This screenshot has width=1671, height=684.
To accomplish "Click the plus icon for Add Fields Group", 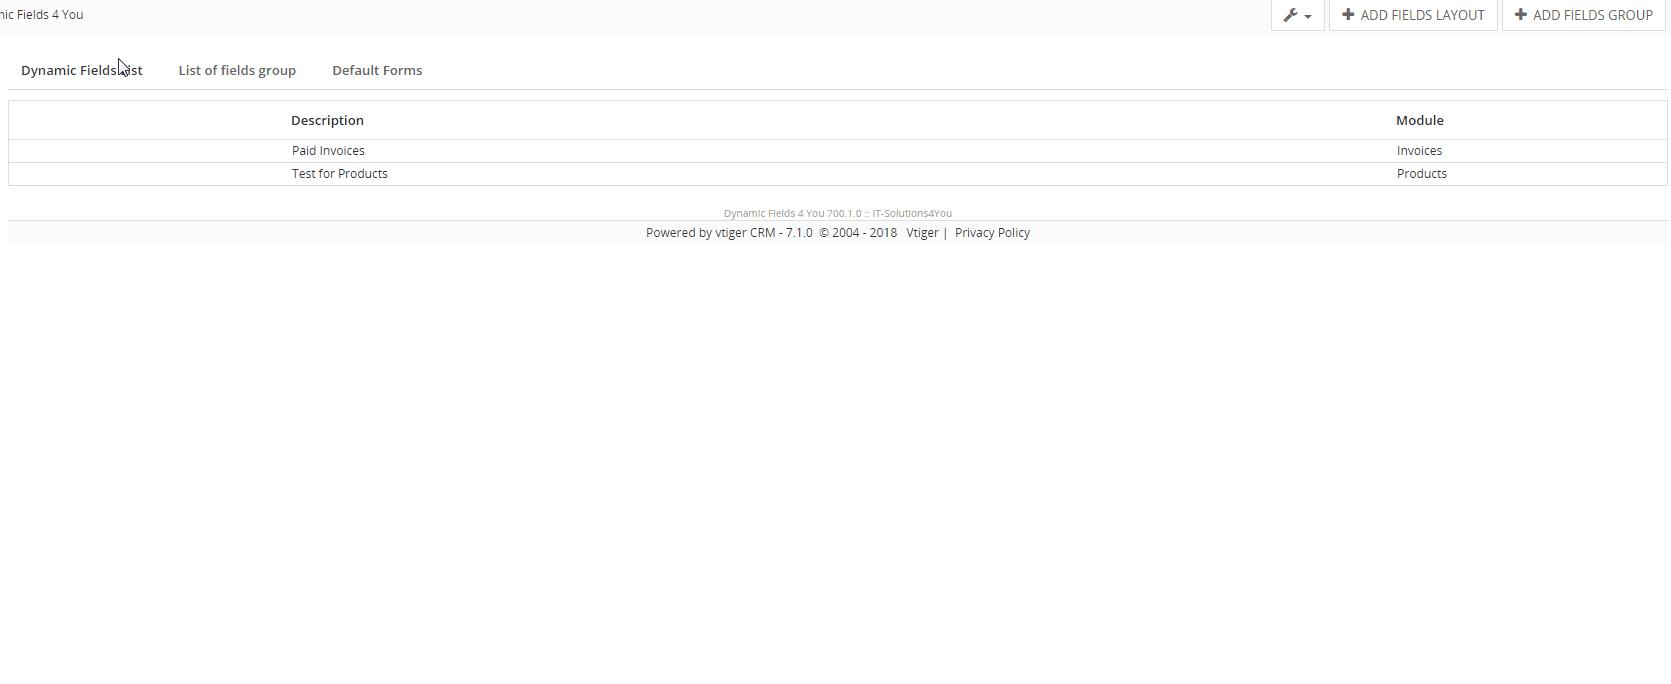I will click(x=1521, y=15).
